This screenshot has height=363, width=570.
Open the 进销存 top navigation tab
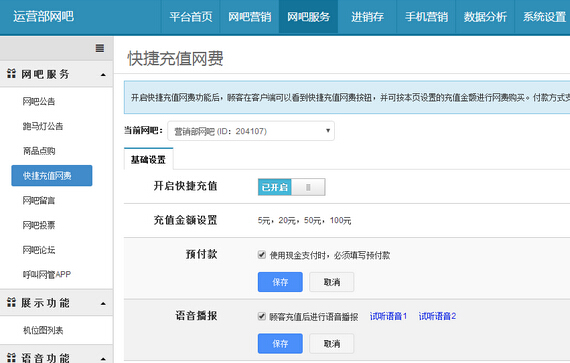click(367, 17)
